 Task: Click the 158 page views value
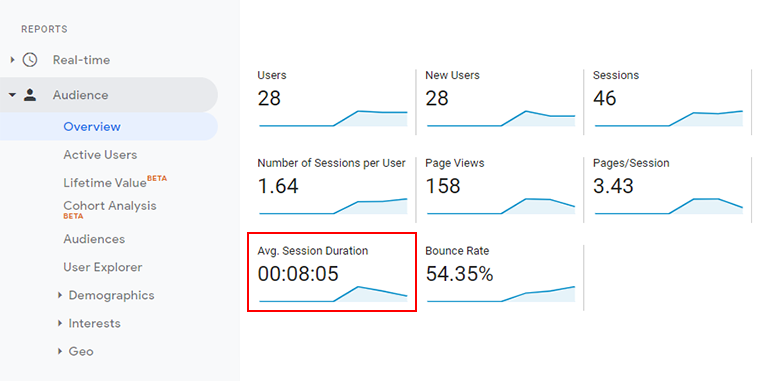[443, 186]
